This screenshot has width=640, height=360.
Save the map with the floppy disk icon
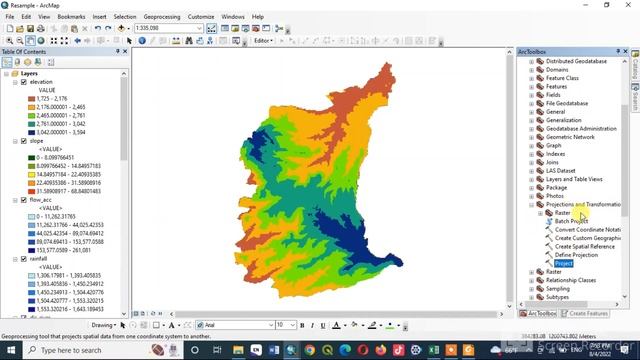tap(30, 29)
